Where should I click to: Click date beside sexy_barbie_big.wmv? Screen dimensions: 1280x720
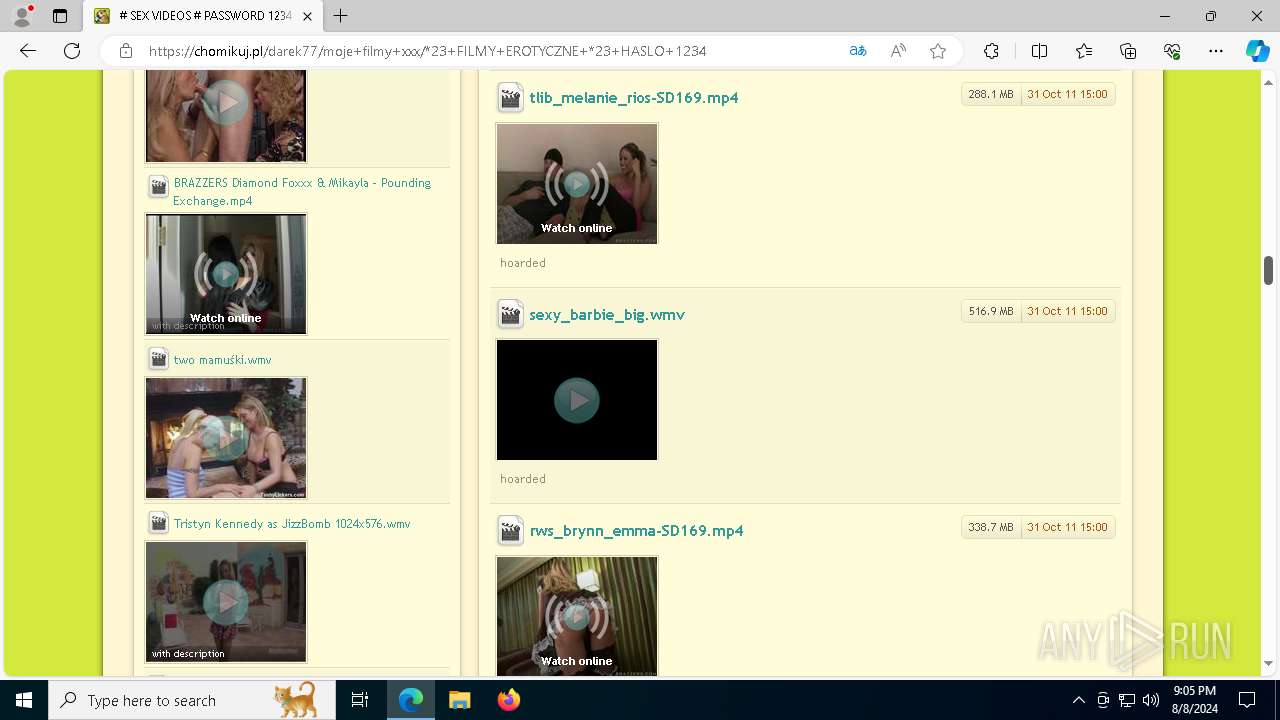pyautogui.click(x=1067, y=311)
